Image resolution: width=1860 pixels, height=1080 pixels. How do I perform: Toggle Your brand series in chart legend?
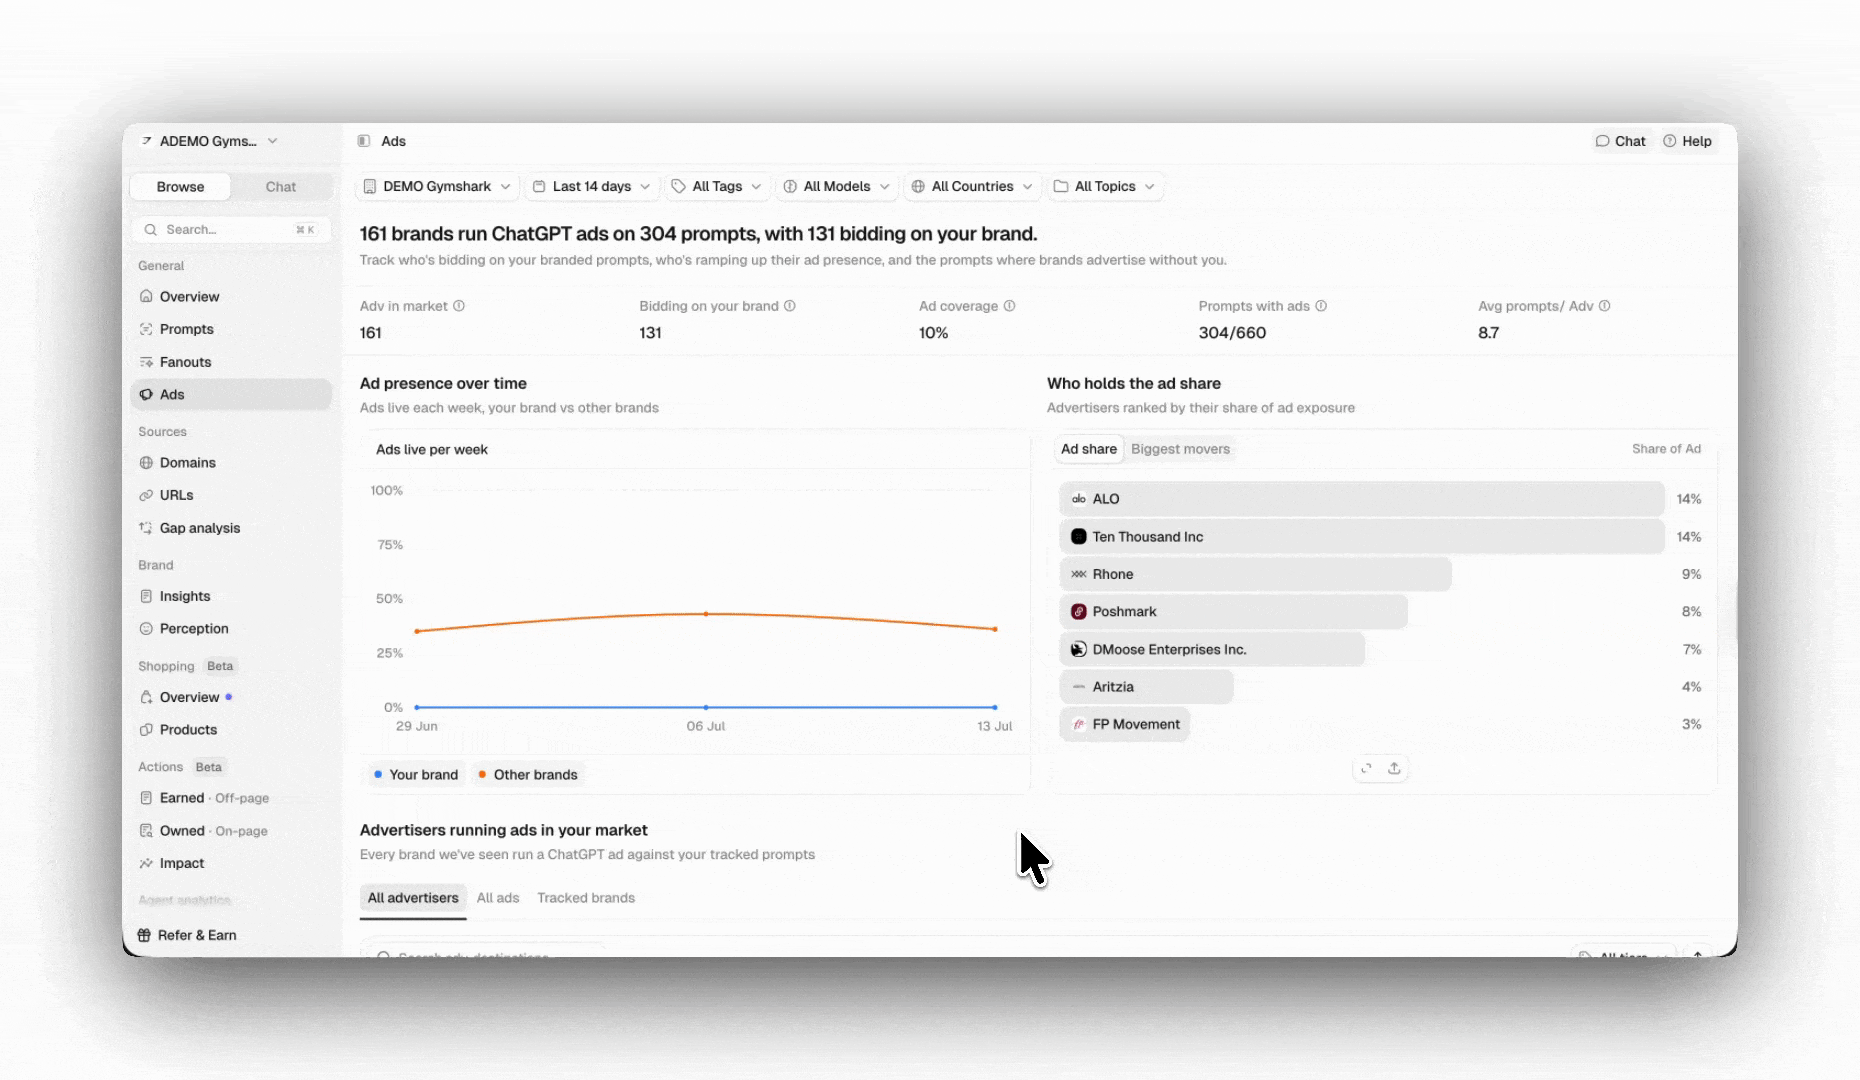pyautogui.click(x=416, y=775)
